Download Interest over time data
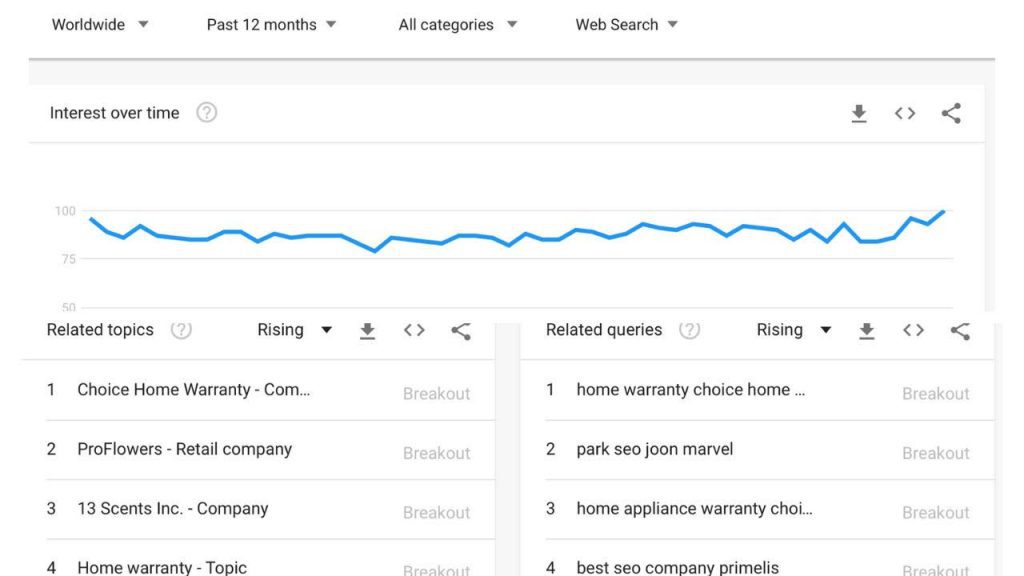 [859, 114]
